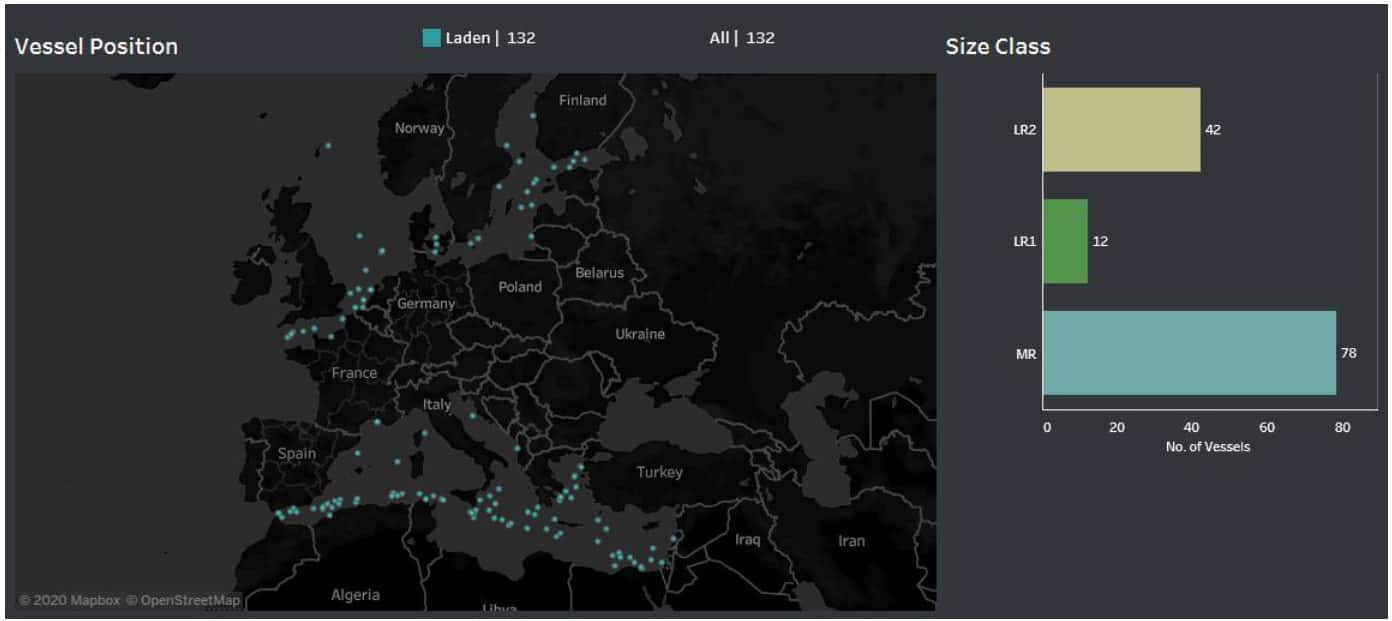Select the lone vessel dot inside Finland
The image size is (1392, 621).
(x=533, y=115)
